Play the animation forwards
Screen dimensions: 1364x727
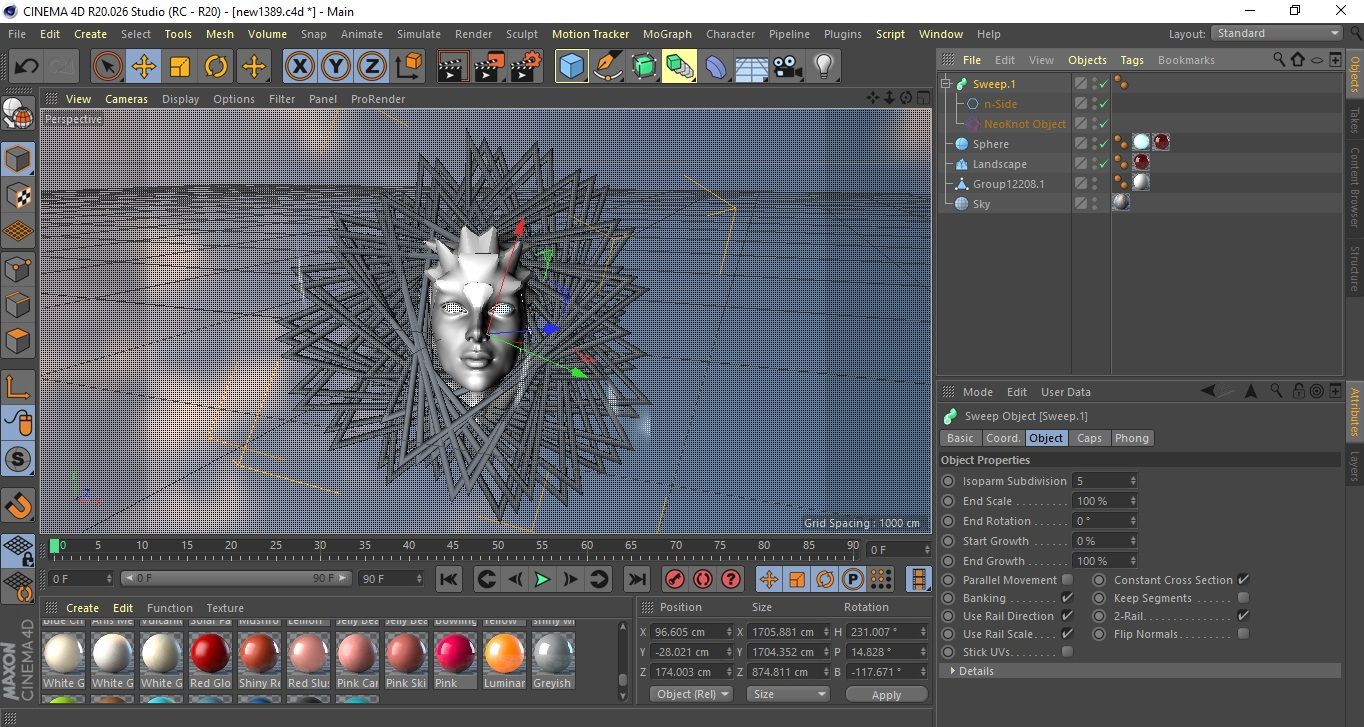[x=542, y=579]
